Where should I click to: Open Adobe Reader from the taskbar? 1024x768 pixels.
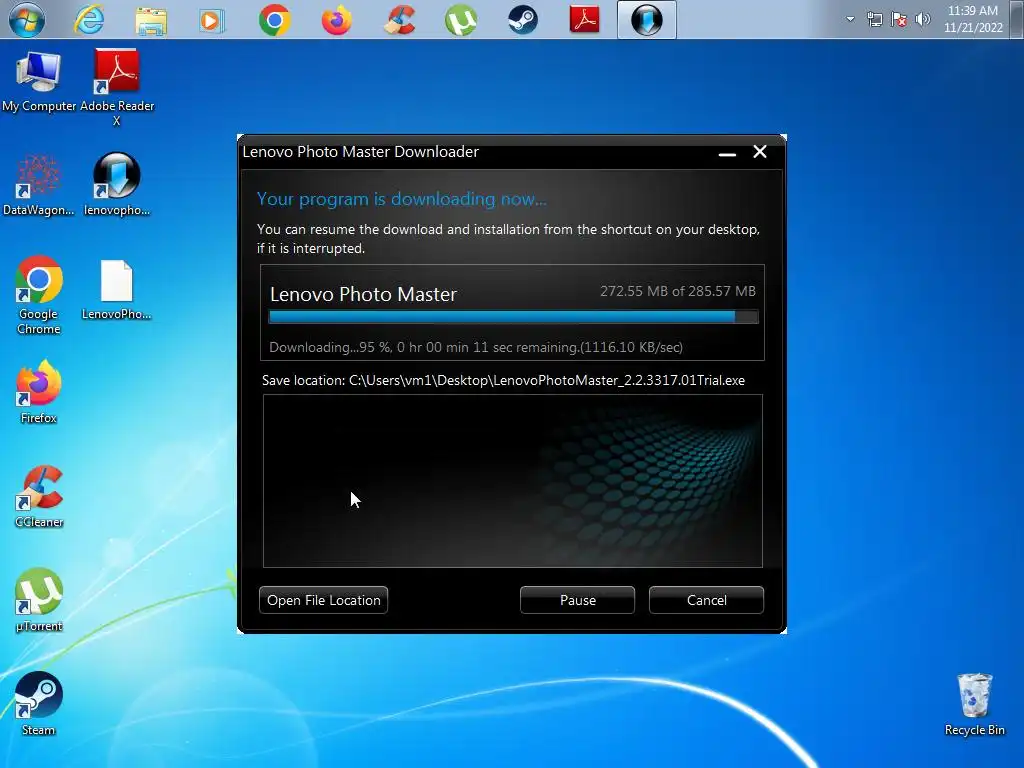click(x=584, y=20)
